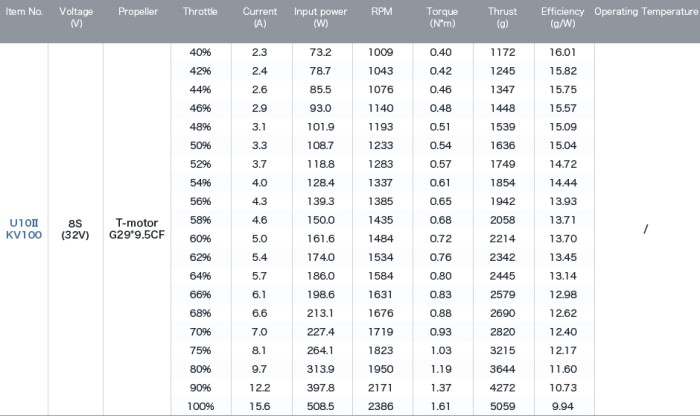
Task: Click the Torque (N*m) column header
Action: pyautogui.click(x=442, y=17)
